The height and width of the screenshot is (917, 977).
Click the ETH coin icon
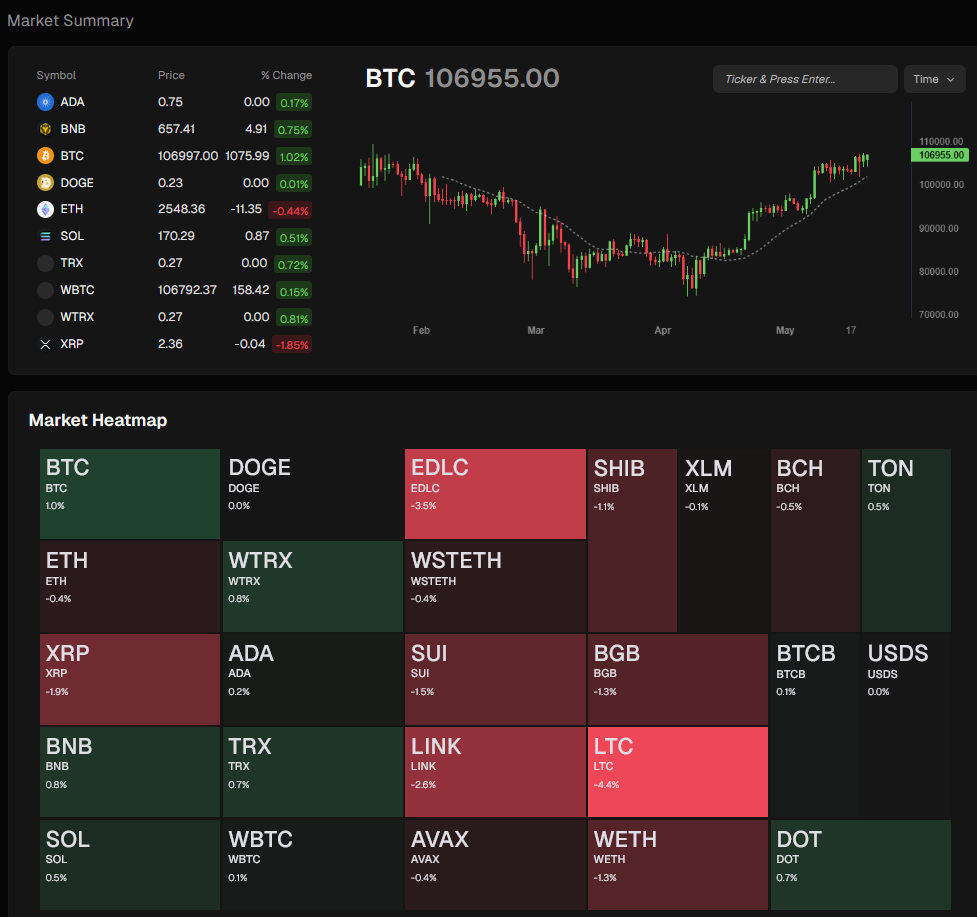point(45,209)
